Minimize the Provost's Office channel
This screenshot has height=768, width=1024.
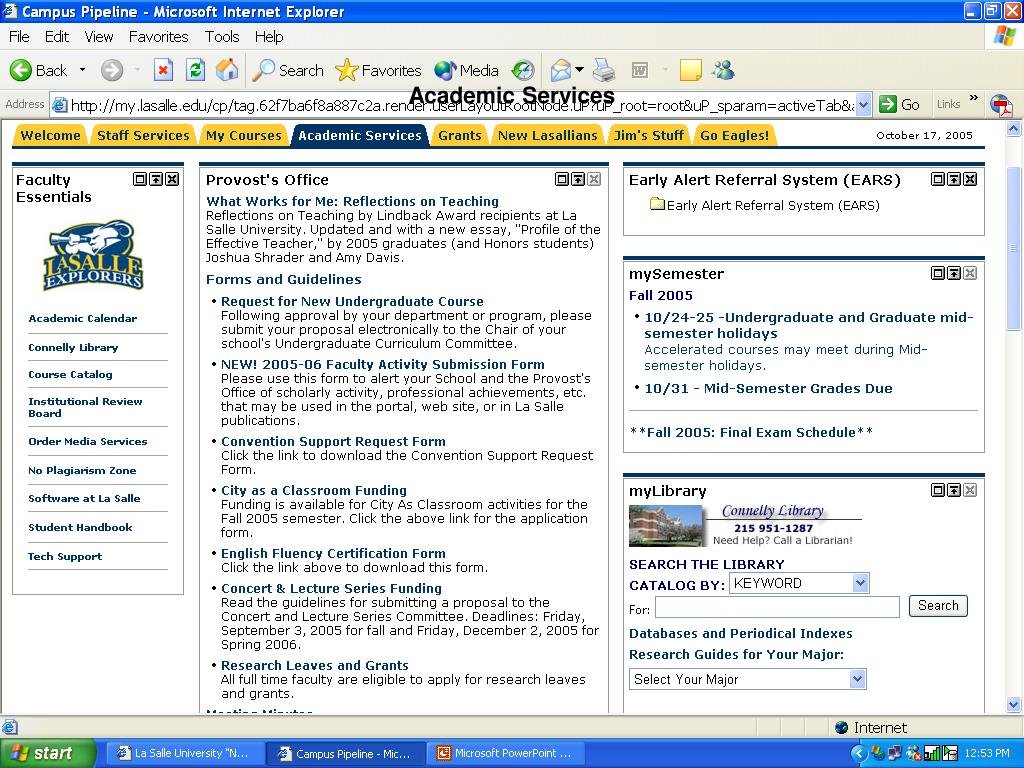point(578,179)
